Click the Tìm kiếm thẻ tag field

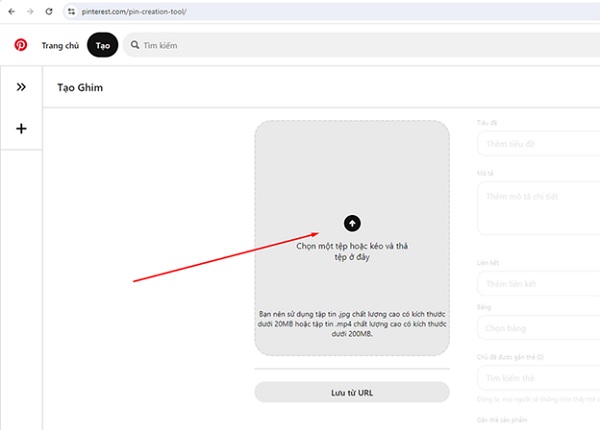540,378
